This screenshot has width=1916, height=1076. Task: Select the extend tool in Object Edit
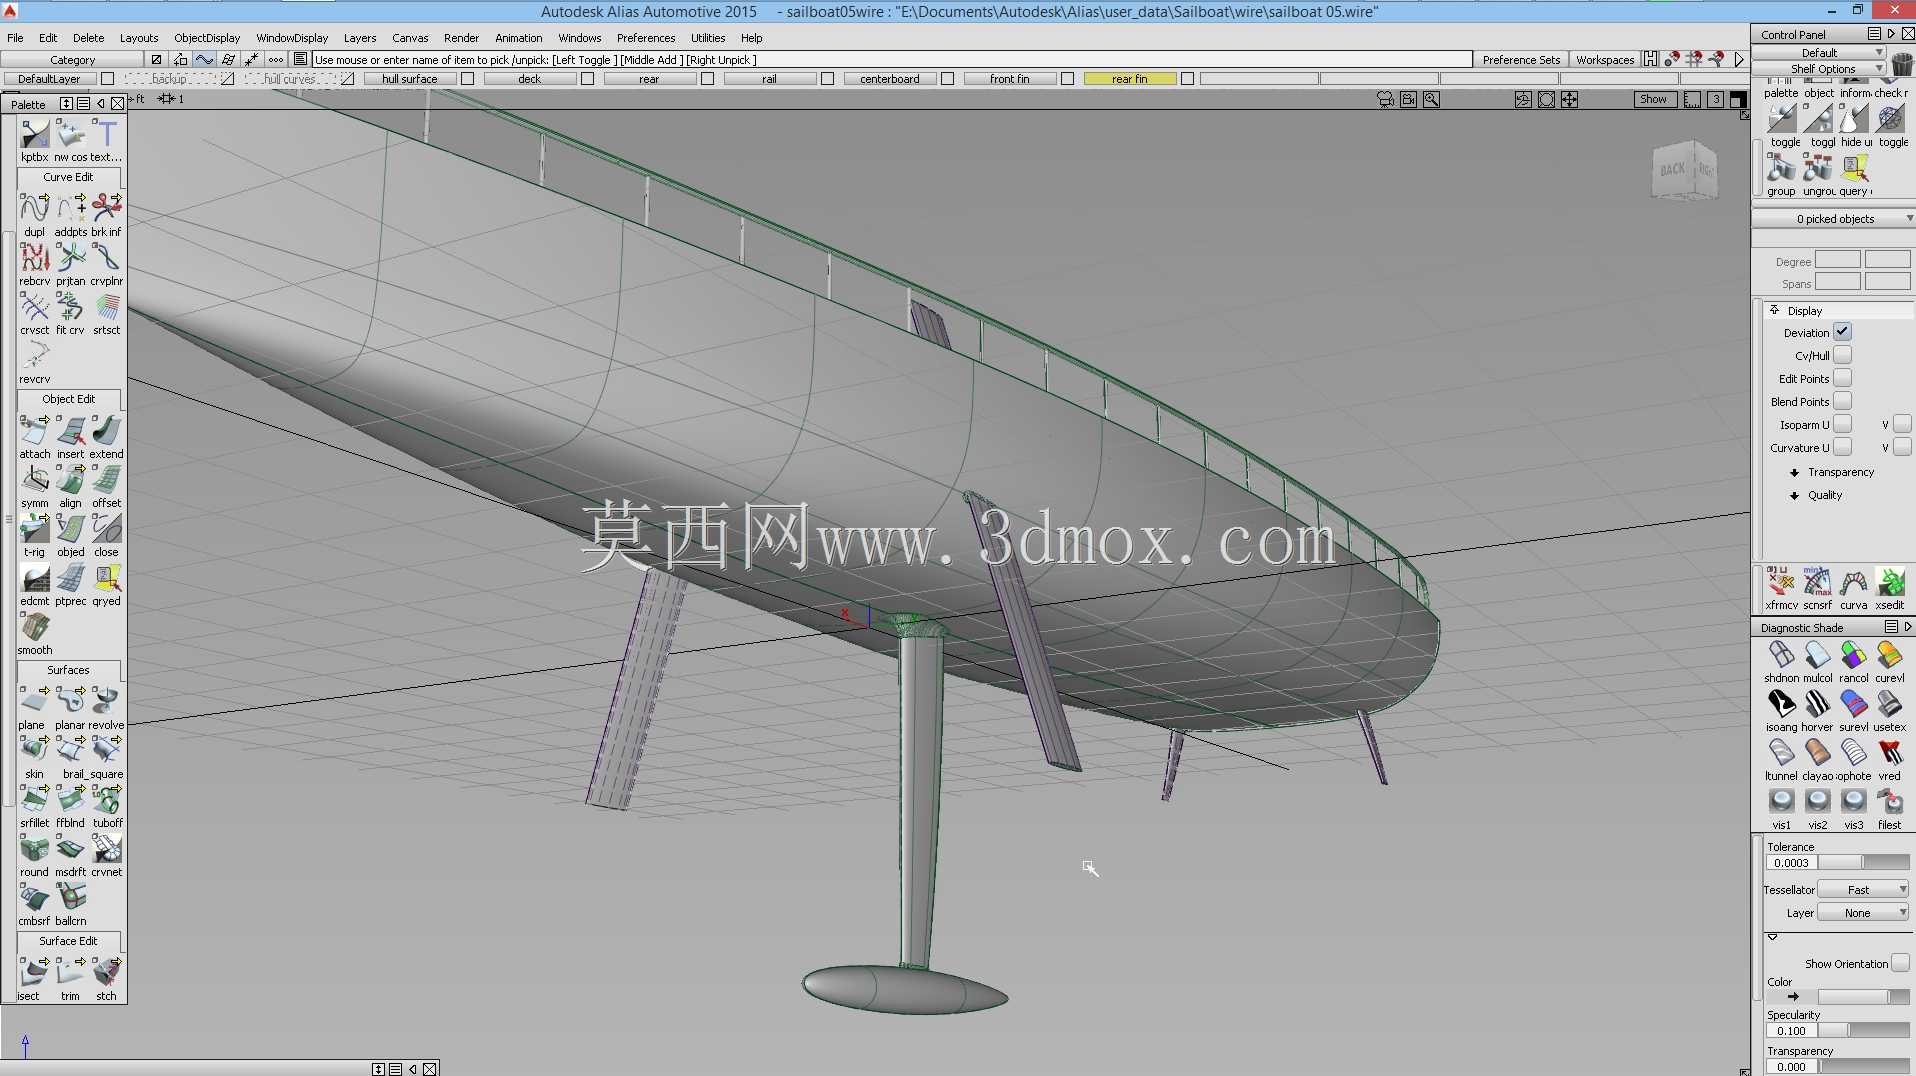106,430
